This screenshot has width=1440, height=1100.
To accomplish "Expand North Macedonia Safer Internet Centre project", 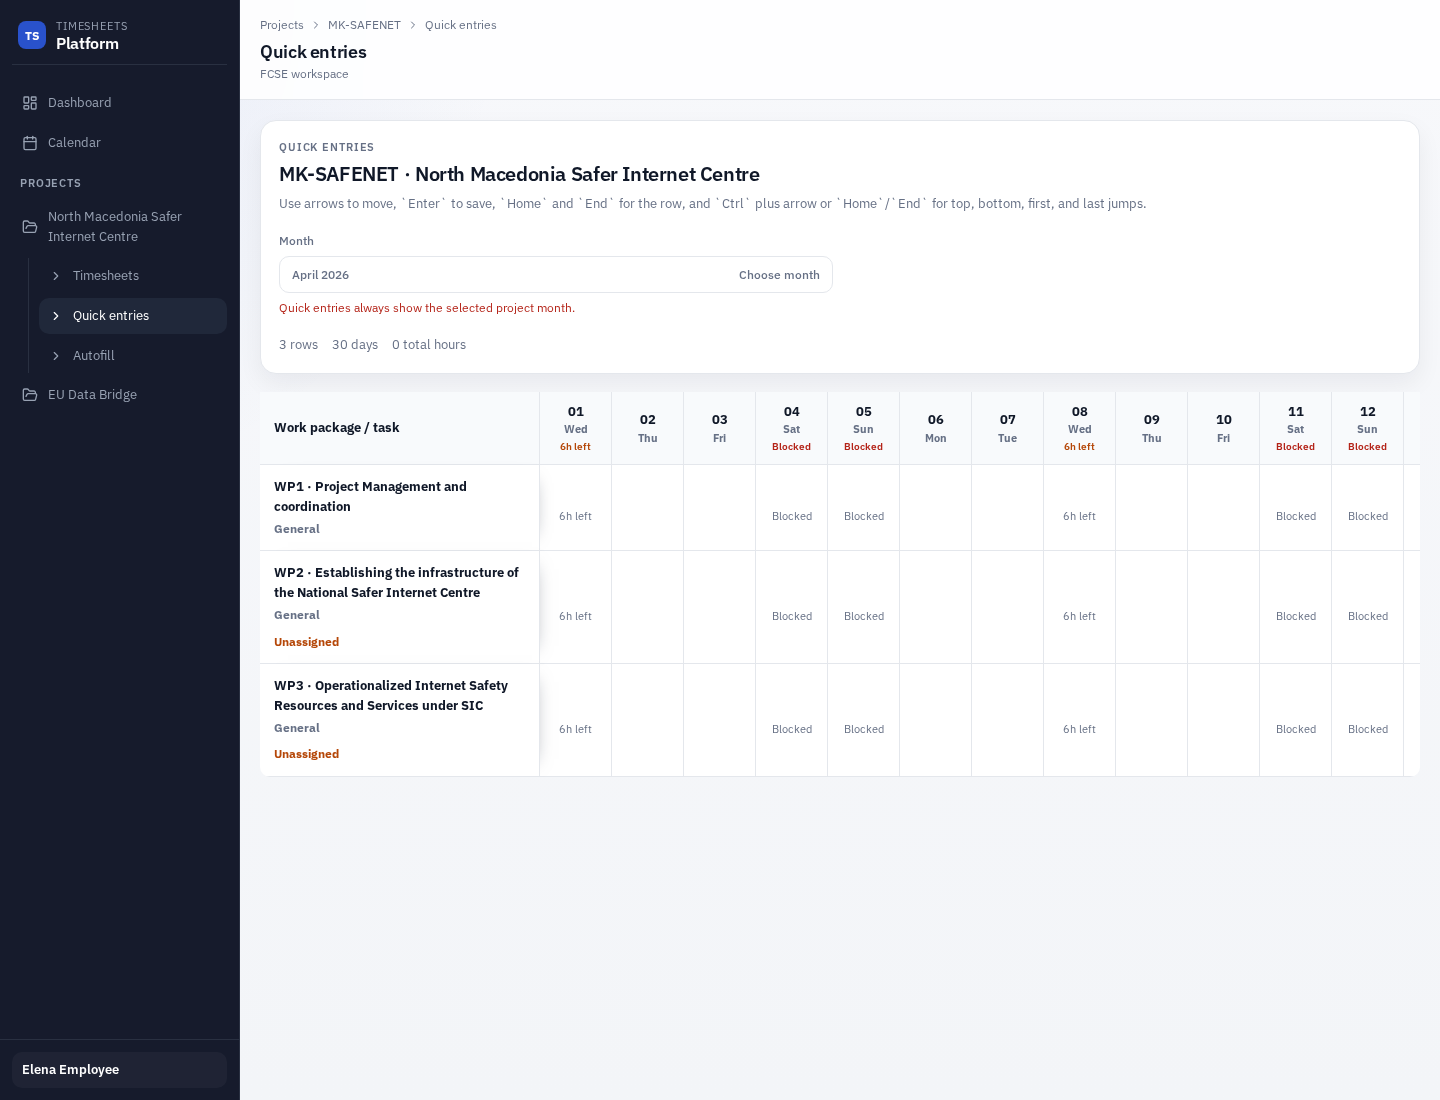I will point(115,226).
